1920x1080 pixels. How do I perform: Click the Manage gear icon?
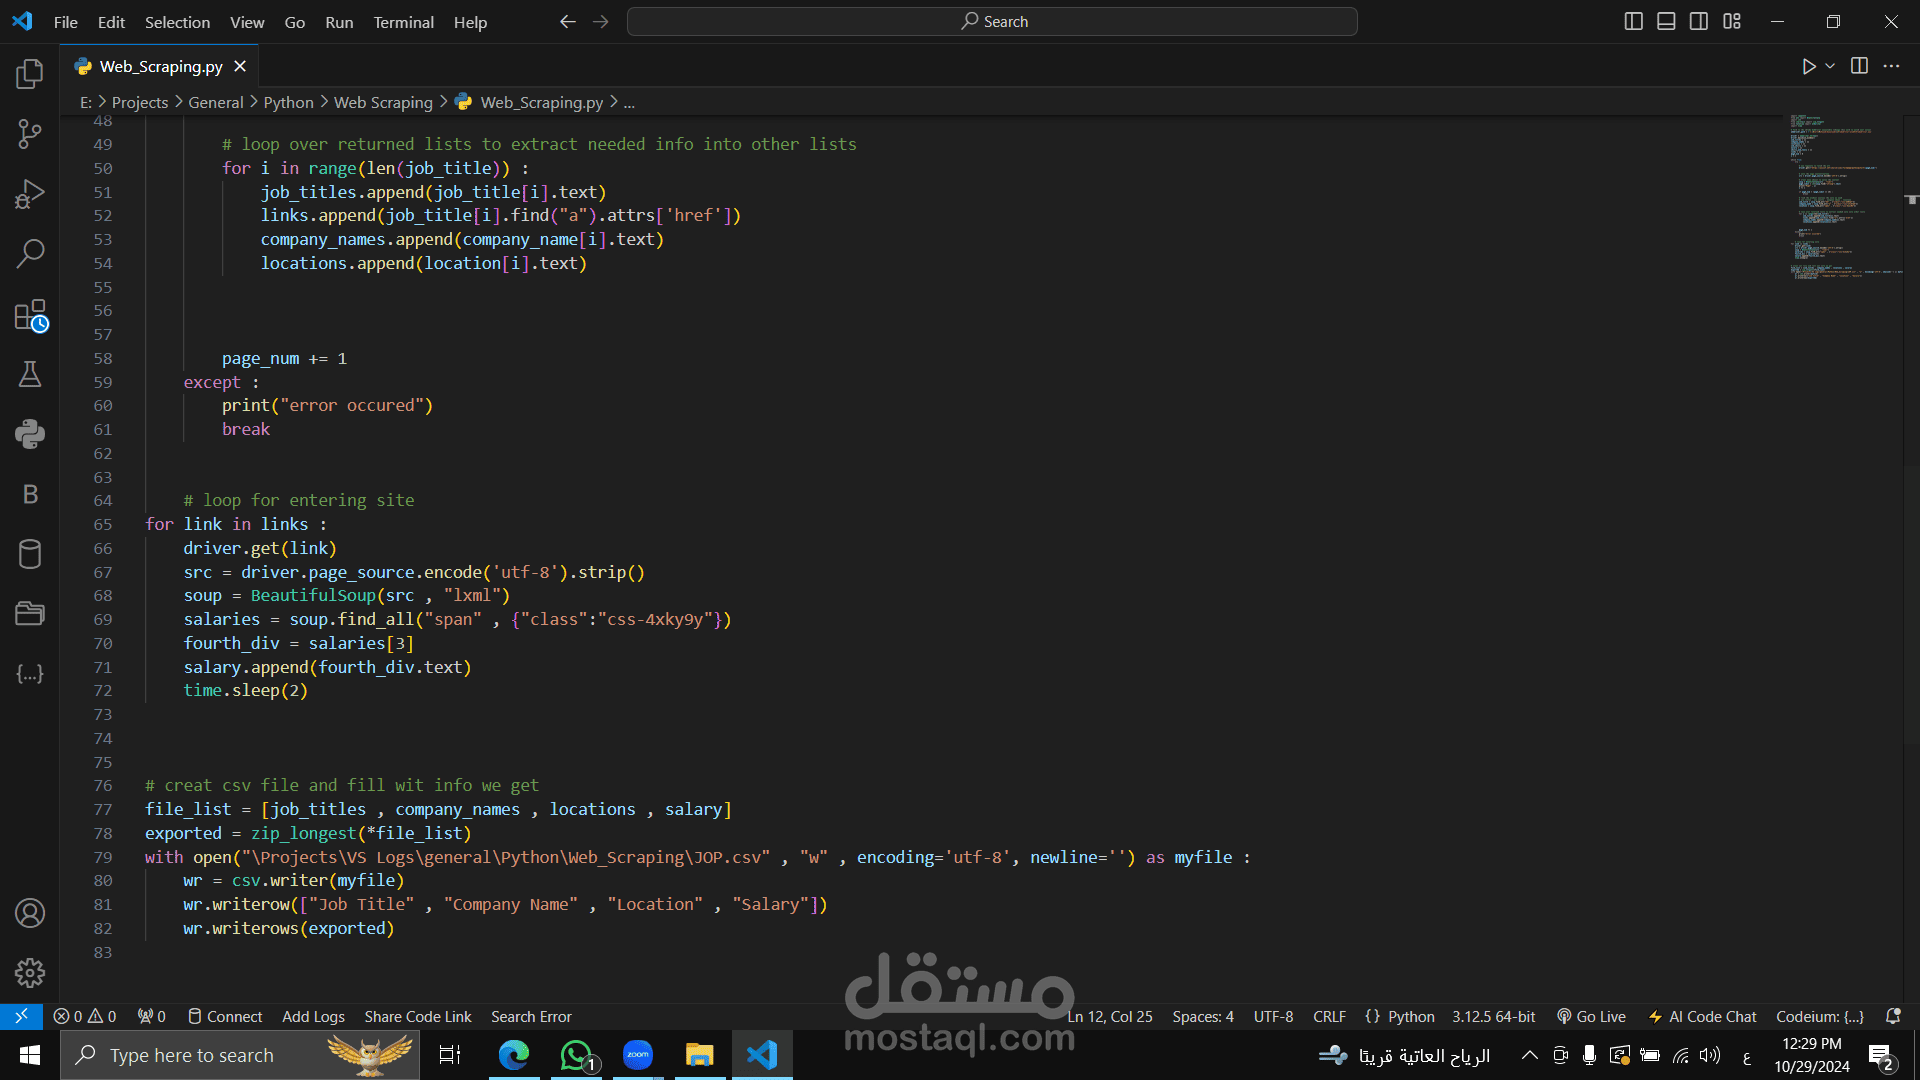(30, 973)
